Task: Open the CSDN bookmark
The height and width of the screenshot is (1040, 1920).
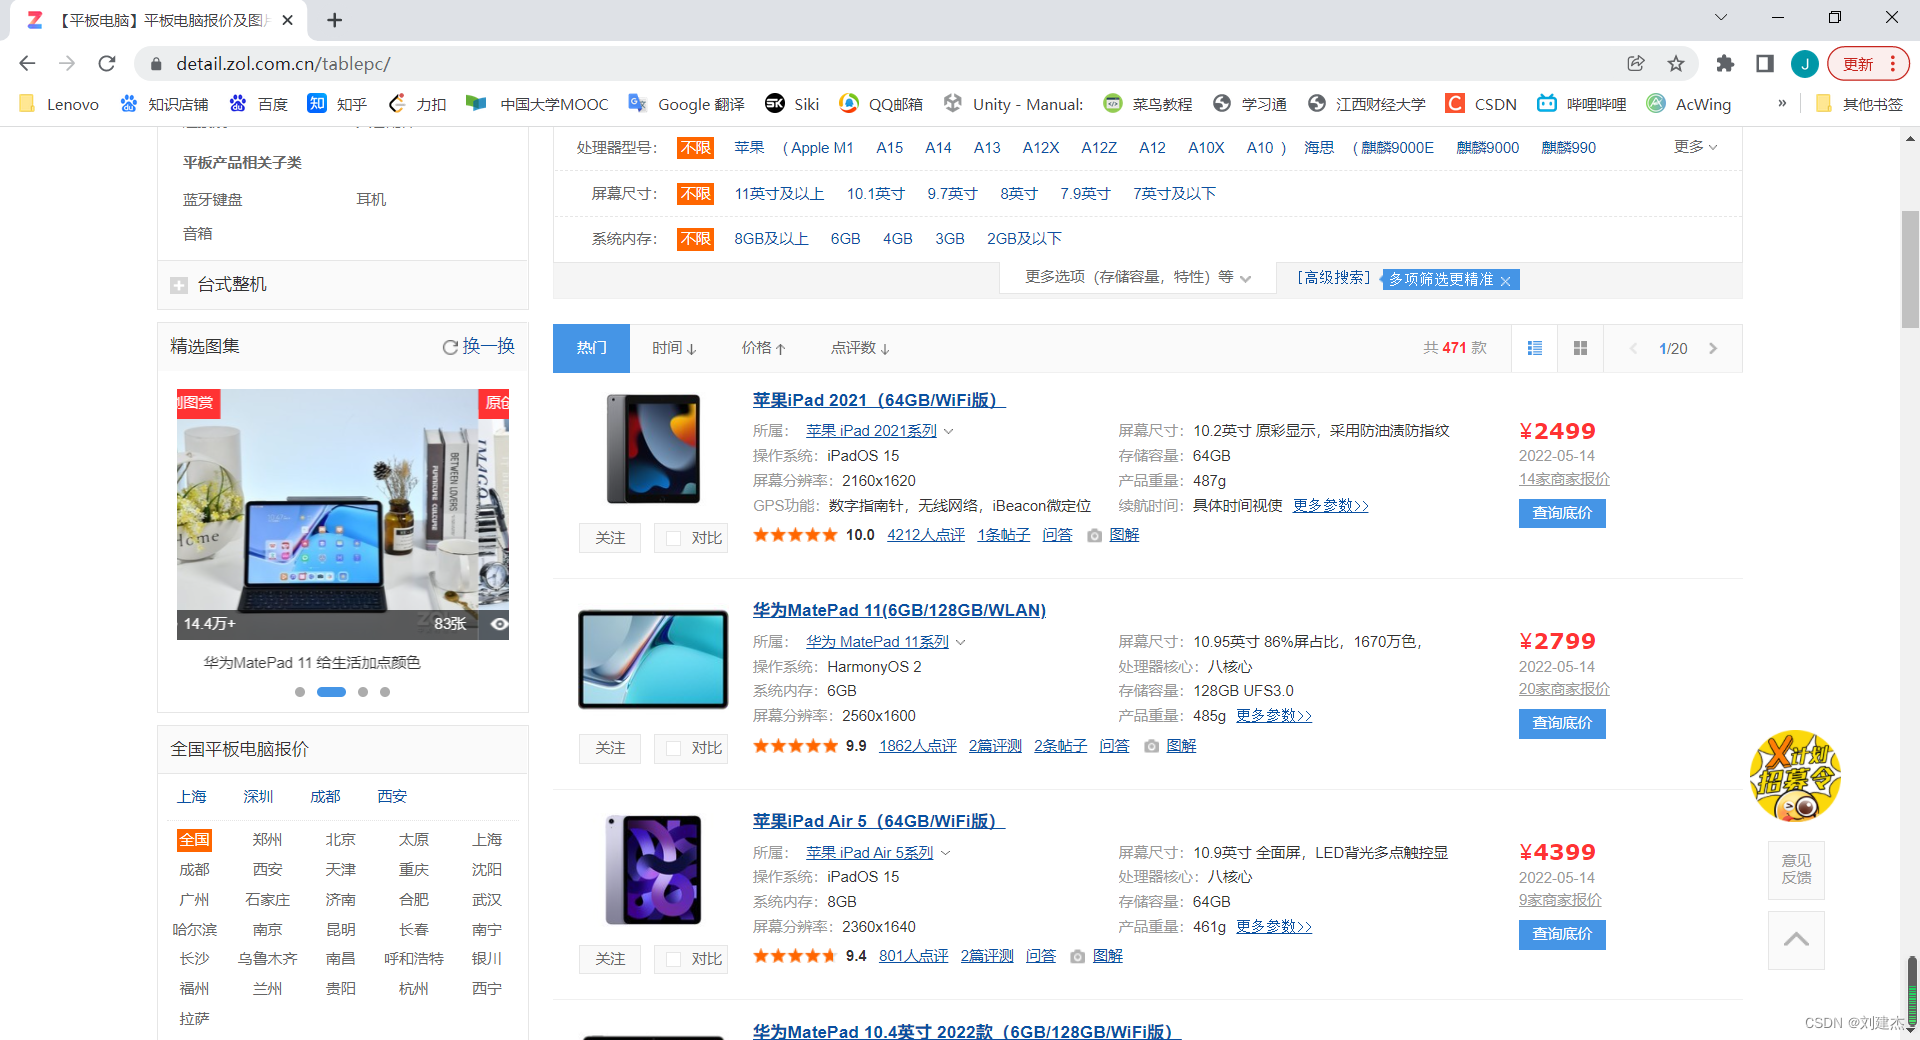Action: (1482, 104)
